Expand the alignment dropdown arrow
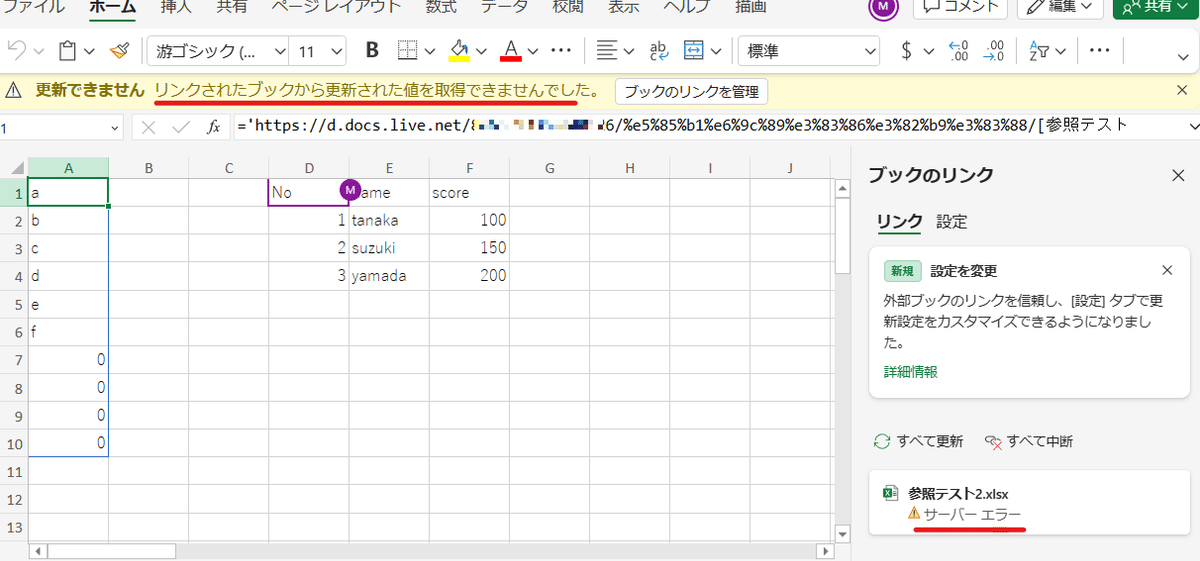This screenshot has height=561, width=1200. click(x=627, y=51)
